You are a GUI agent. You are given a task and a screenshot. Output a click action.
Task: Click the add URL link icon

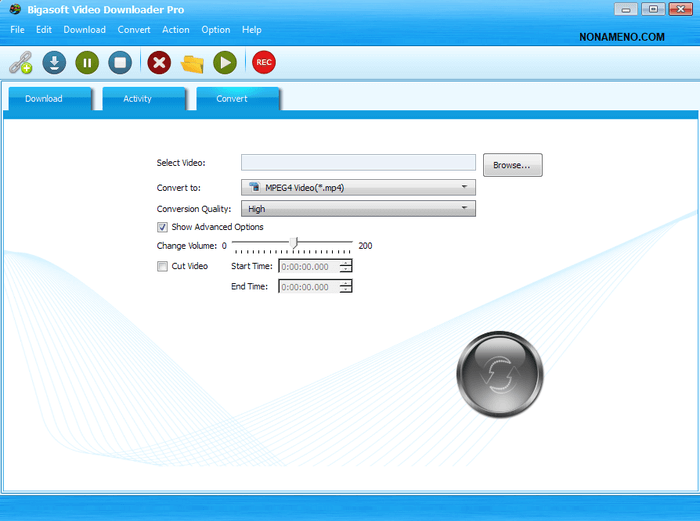point(21,63)
